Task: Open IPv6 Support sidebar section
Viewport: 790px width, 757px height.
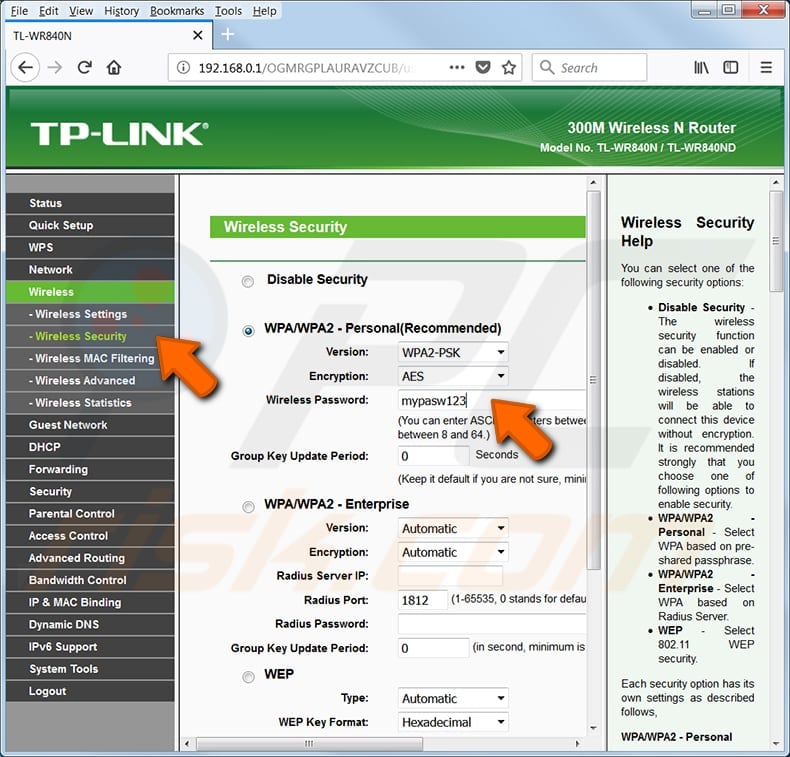Action: (90, 646)
